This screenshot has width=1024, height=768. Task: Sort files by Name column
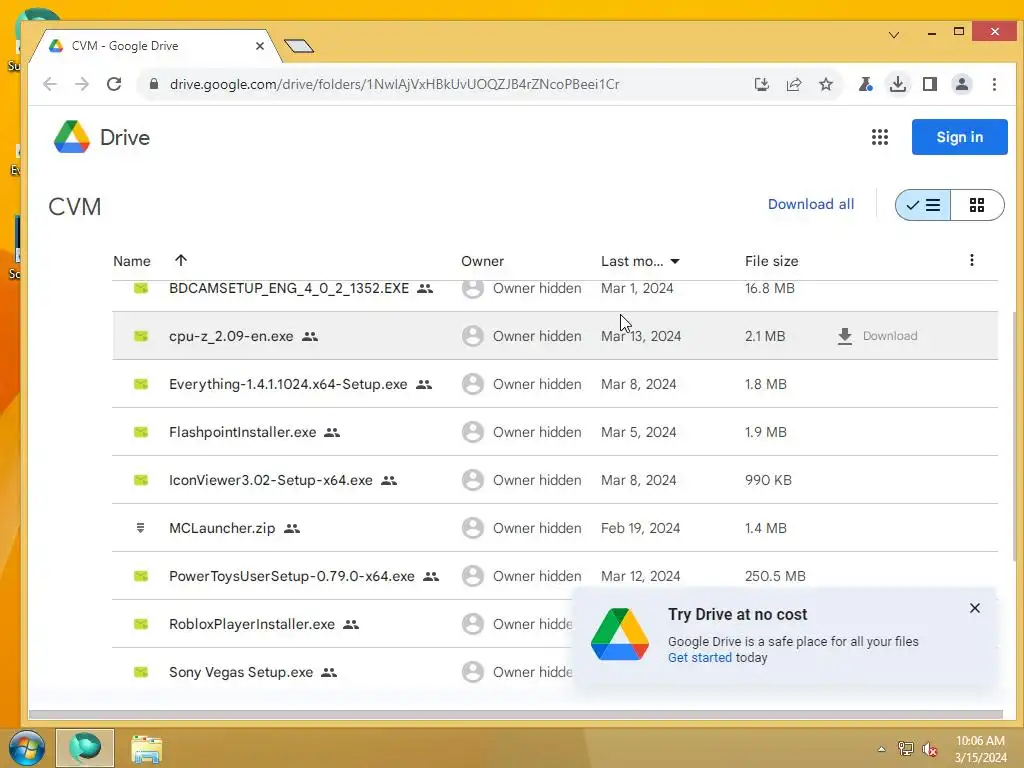point(132,261)
